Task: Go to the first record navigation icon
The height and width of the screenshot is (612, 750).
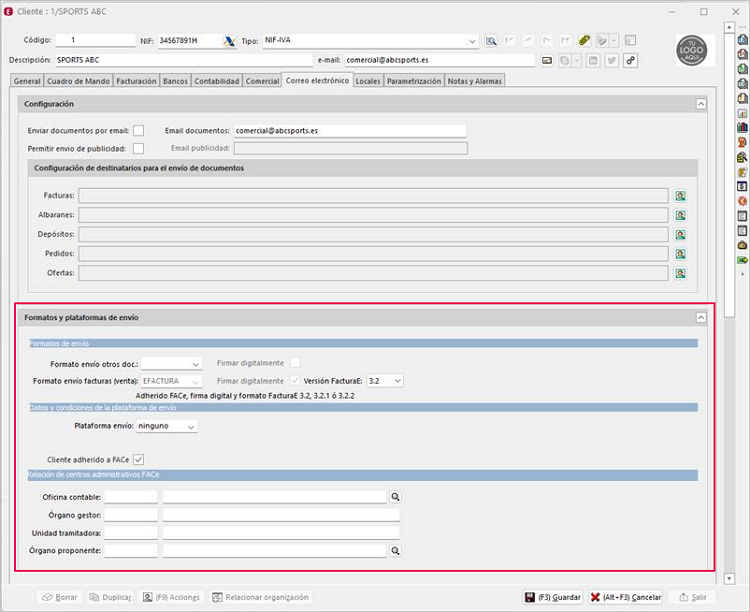Action: 509,40
